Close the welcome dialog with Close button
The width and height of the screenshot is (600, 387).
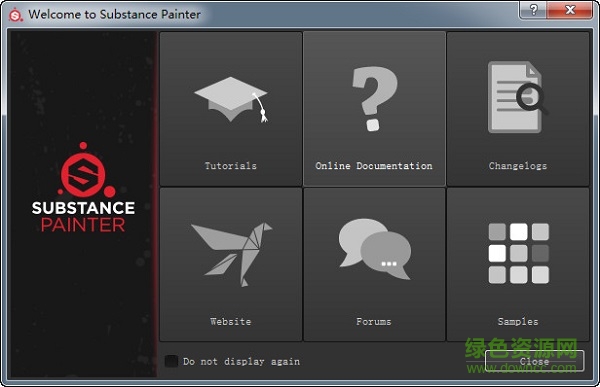click(534, 361)
